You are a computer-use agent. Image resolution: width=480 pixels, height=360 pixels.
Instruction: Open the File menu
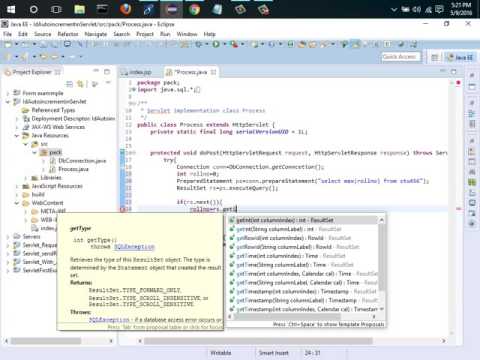pos(7,34)
